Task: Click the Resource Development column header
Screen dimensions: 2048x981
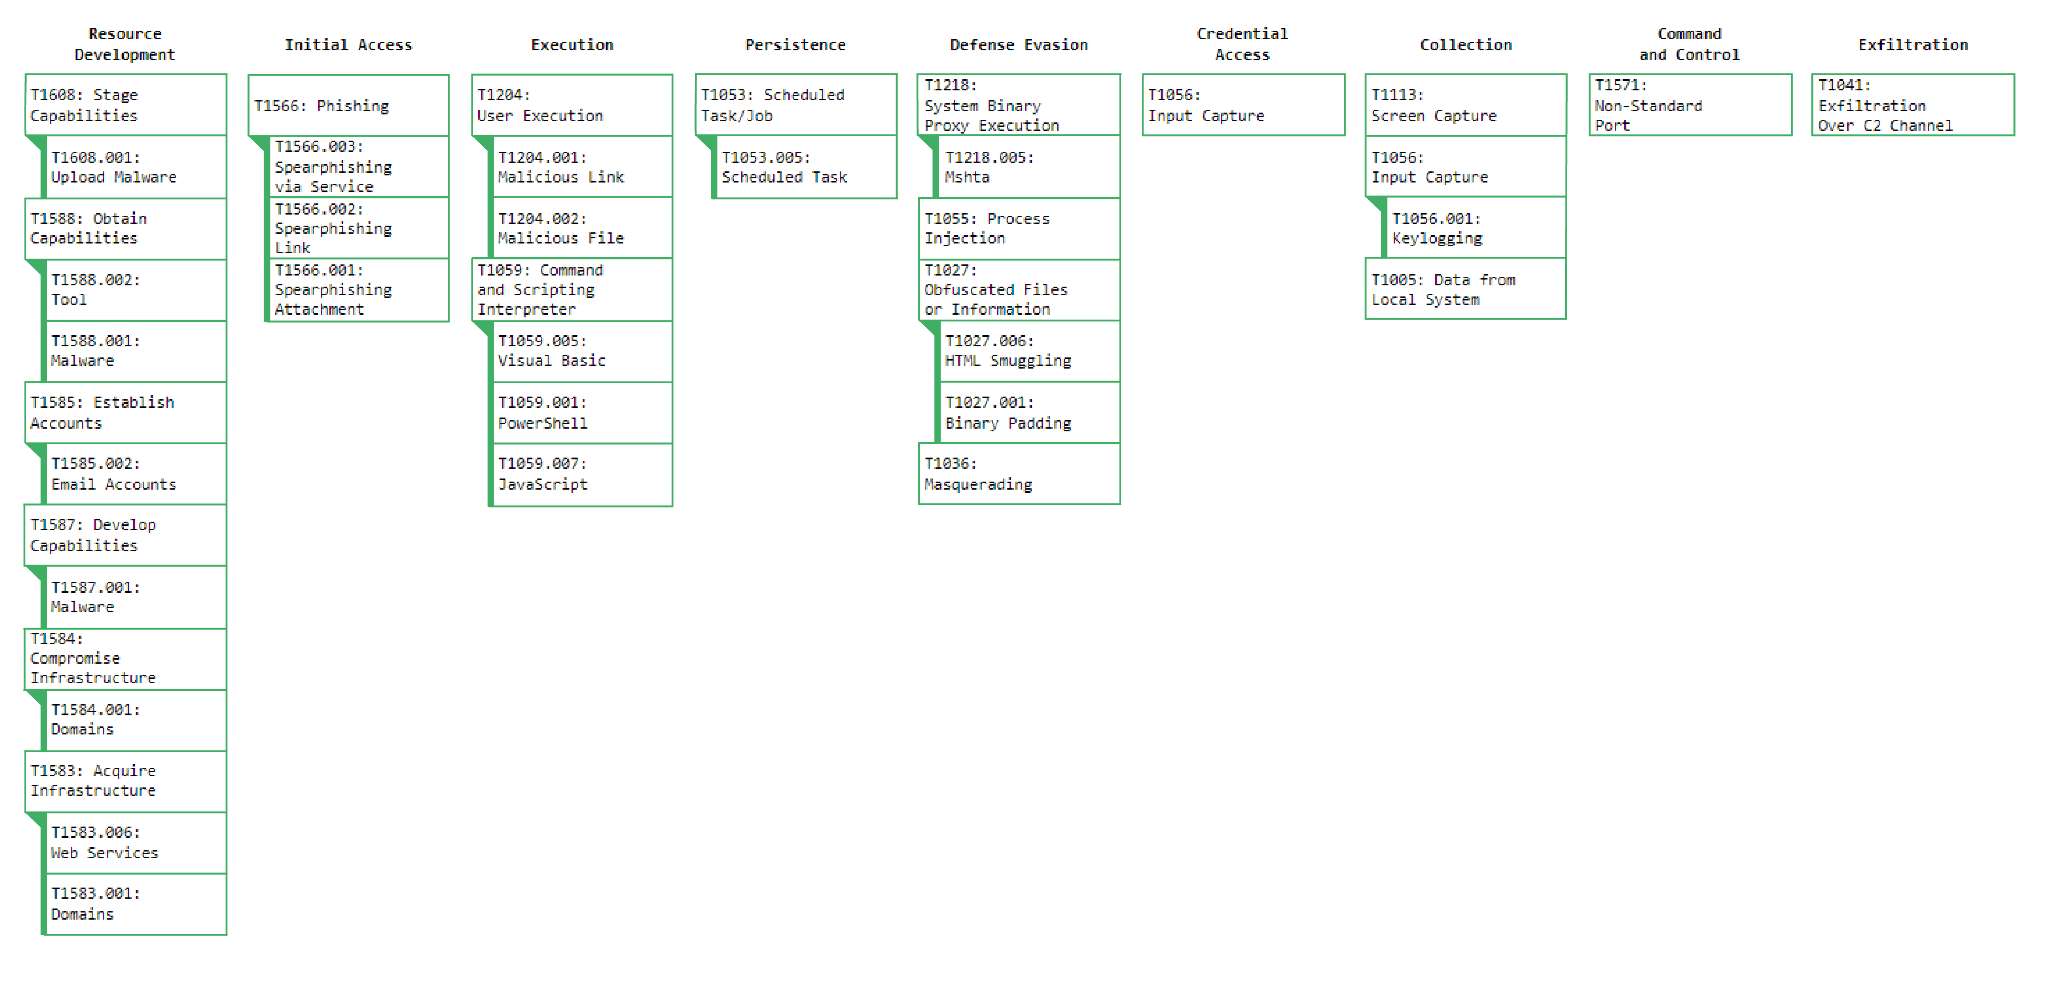Action: 125,44
